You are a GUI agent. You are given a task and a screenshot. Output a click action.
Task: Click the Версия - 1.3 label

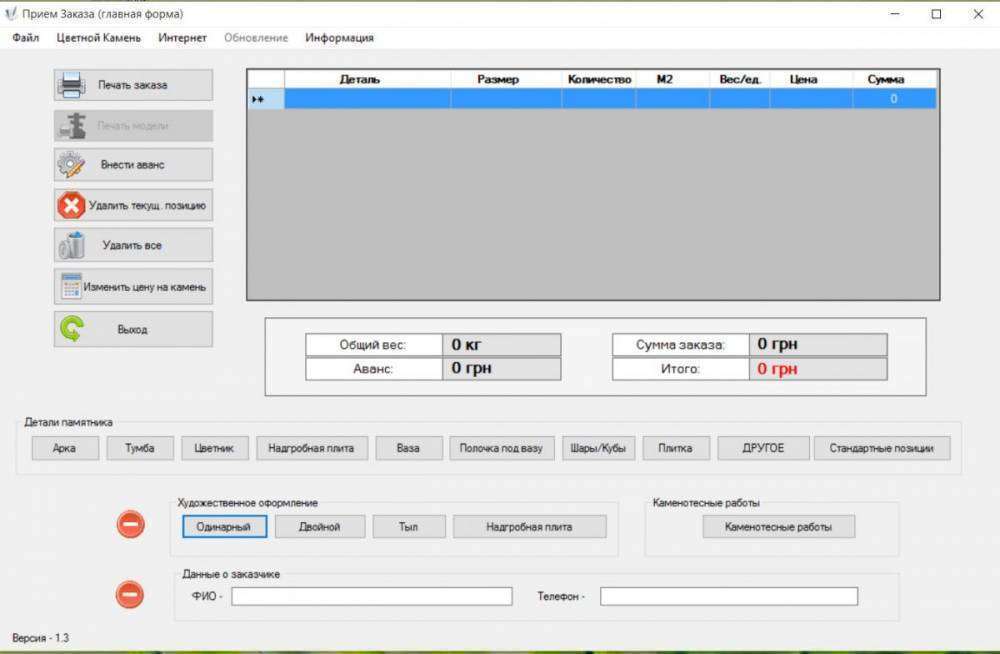(40, 637)
